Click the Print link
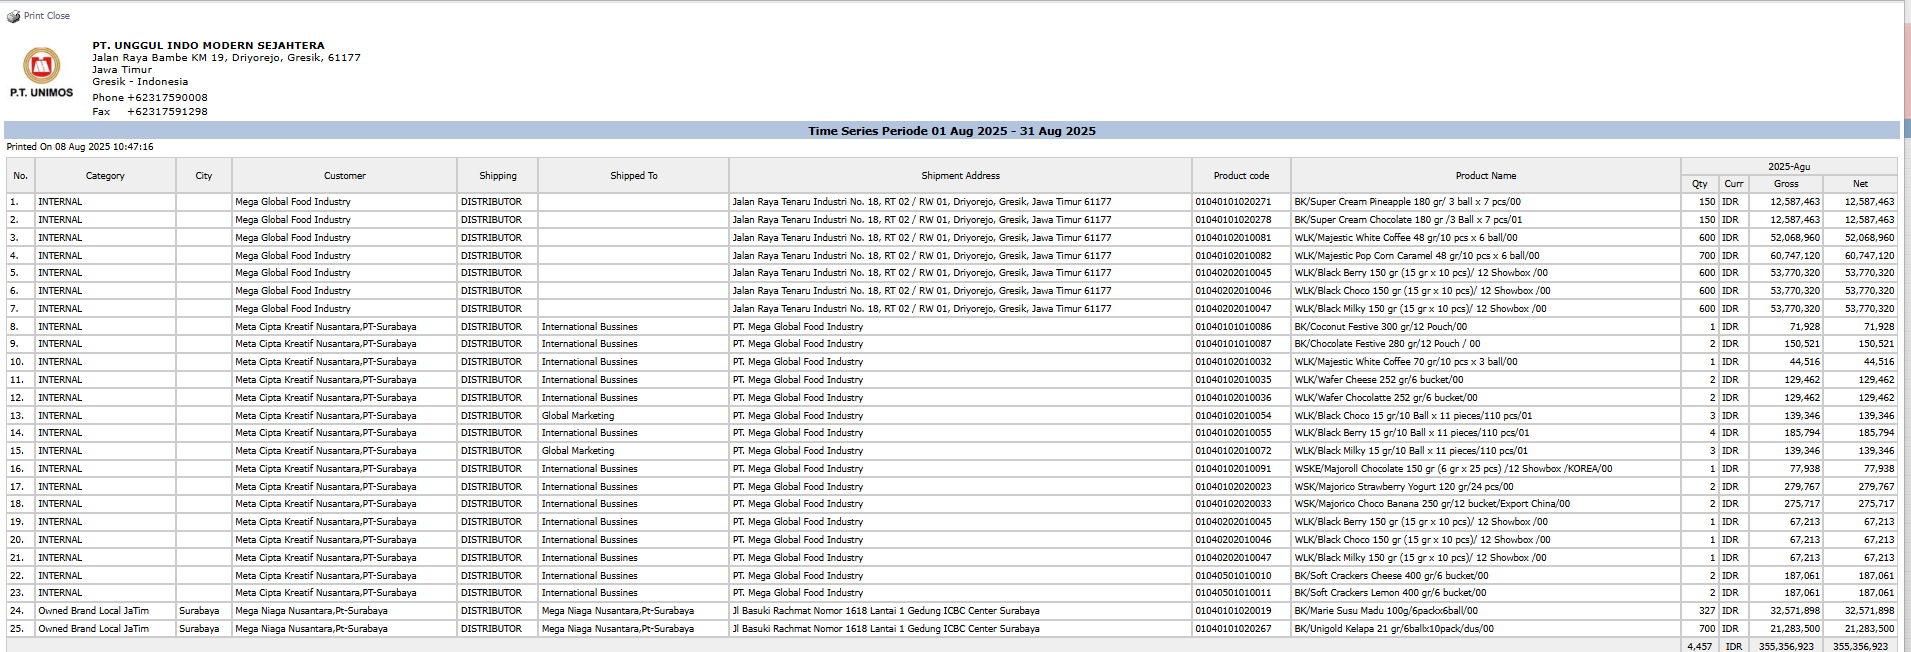 point(34,16)
